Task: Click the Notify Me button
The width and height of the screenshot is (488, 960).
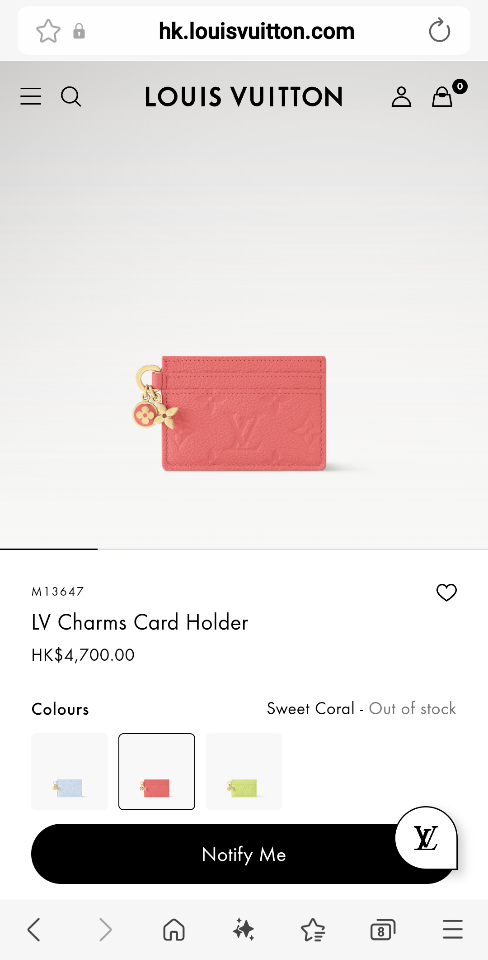Action: pyautogui.click(x=244, y=854)
